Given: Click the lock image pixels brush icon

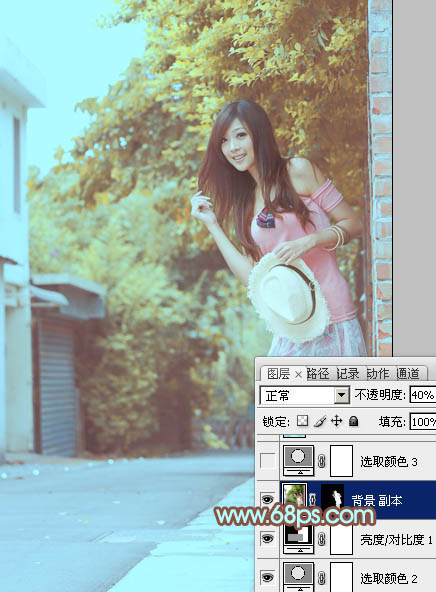Looking at the screenshot, I should point(320,421).
